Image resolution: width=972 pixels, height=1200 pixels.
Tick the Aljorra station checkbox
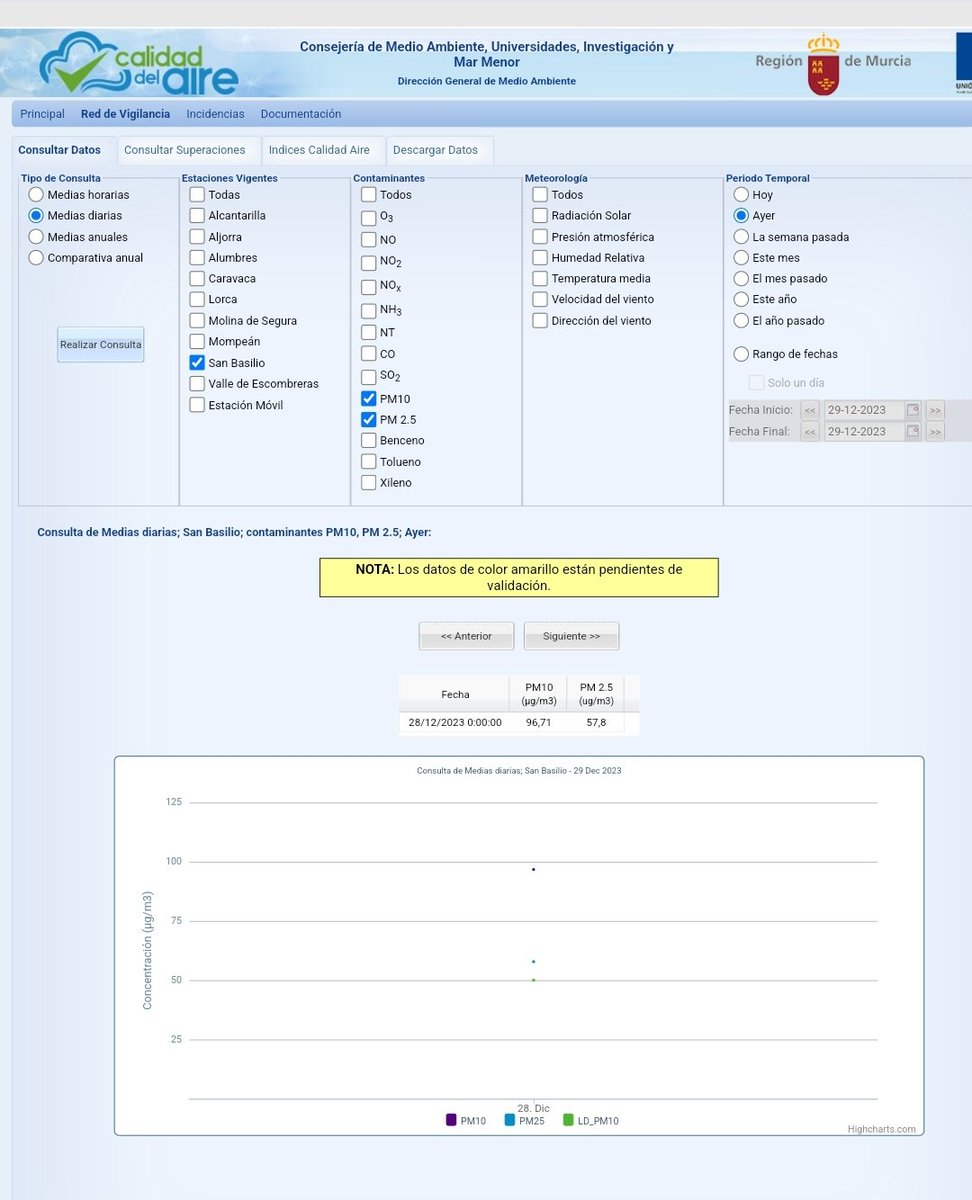(x=198, y=237)
